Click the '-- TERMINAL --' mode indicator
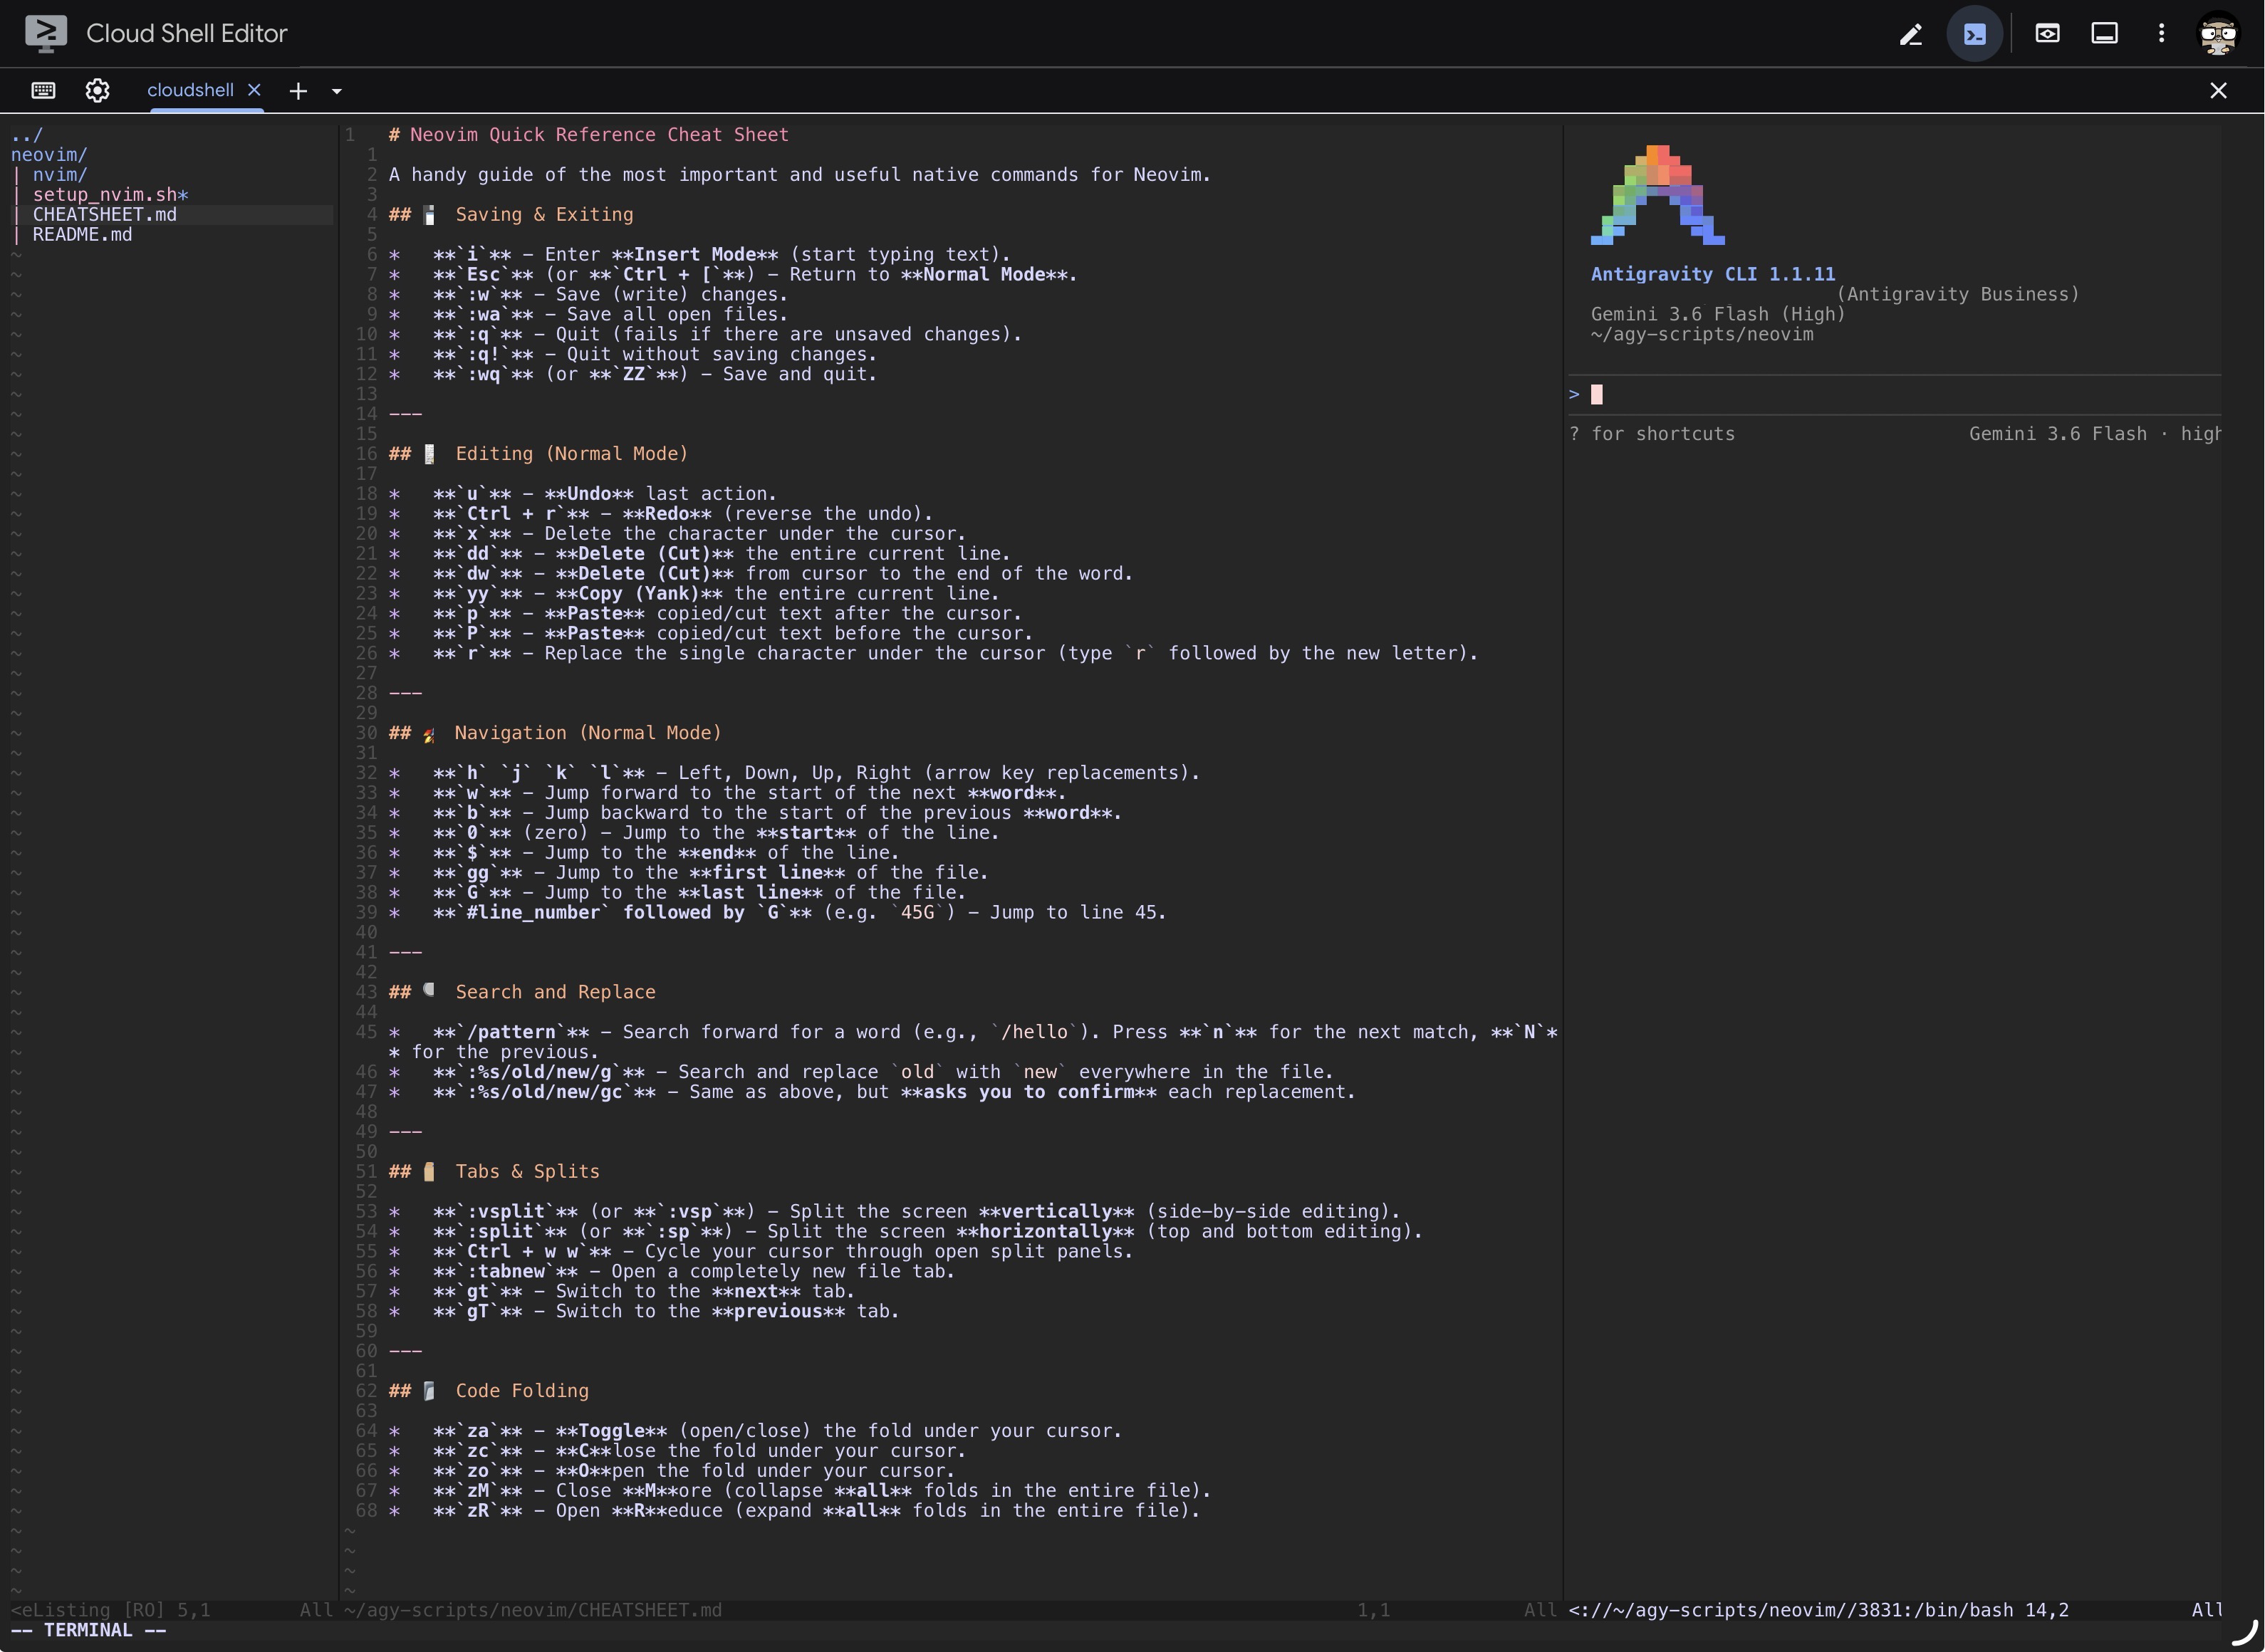2265x1652 pixels. point(88,1631)
